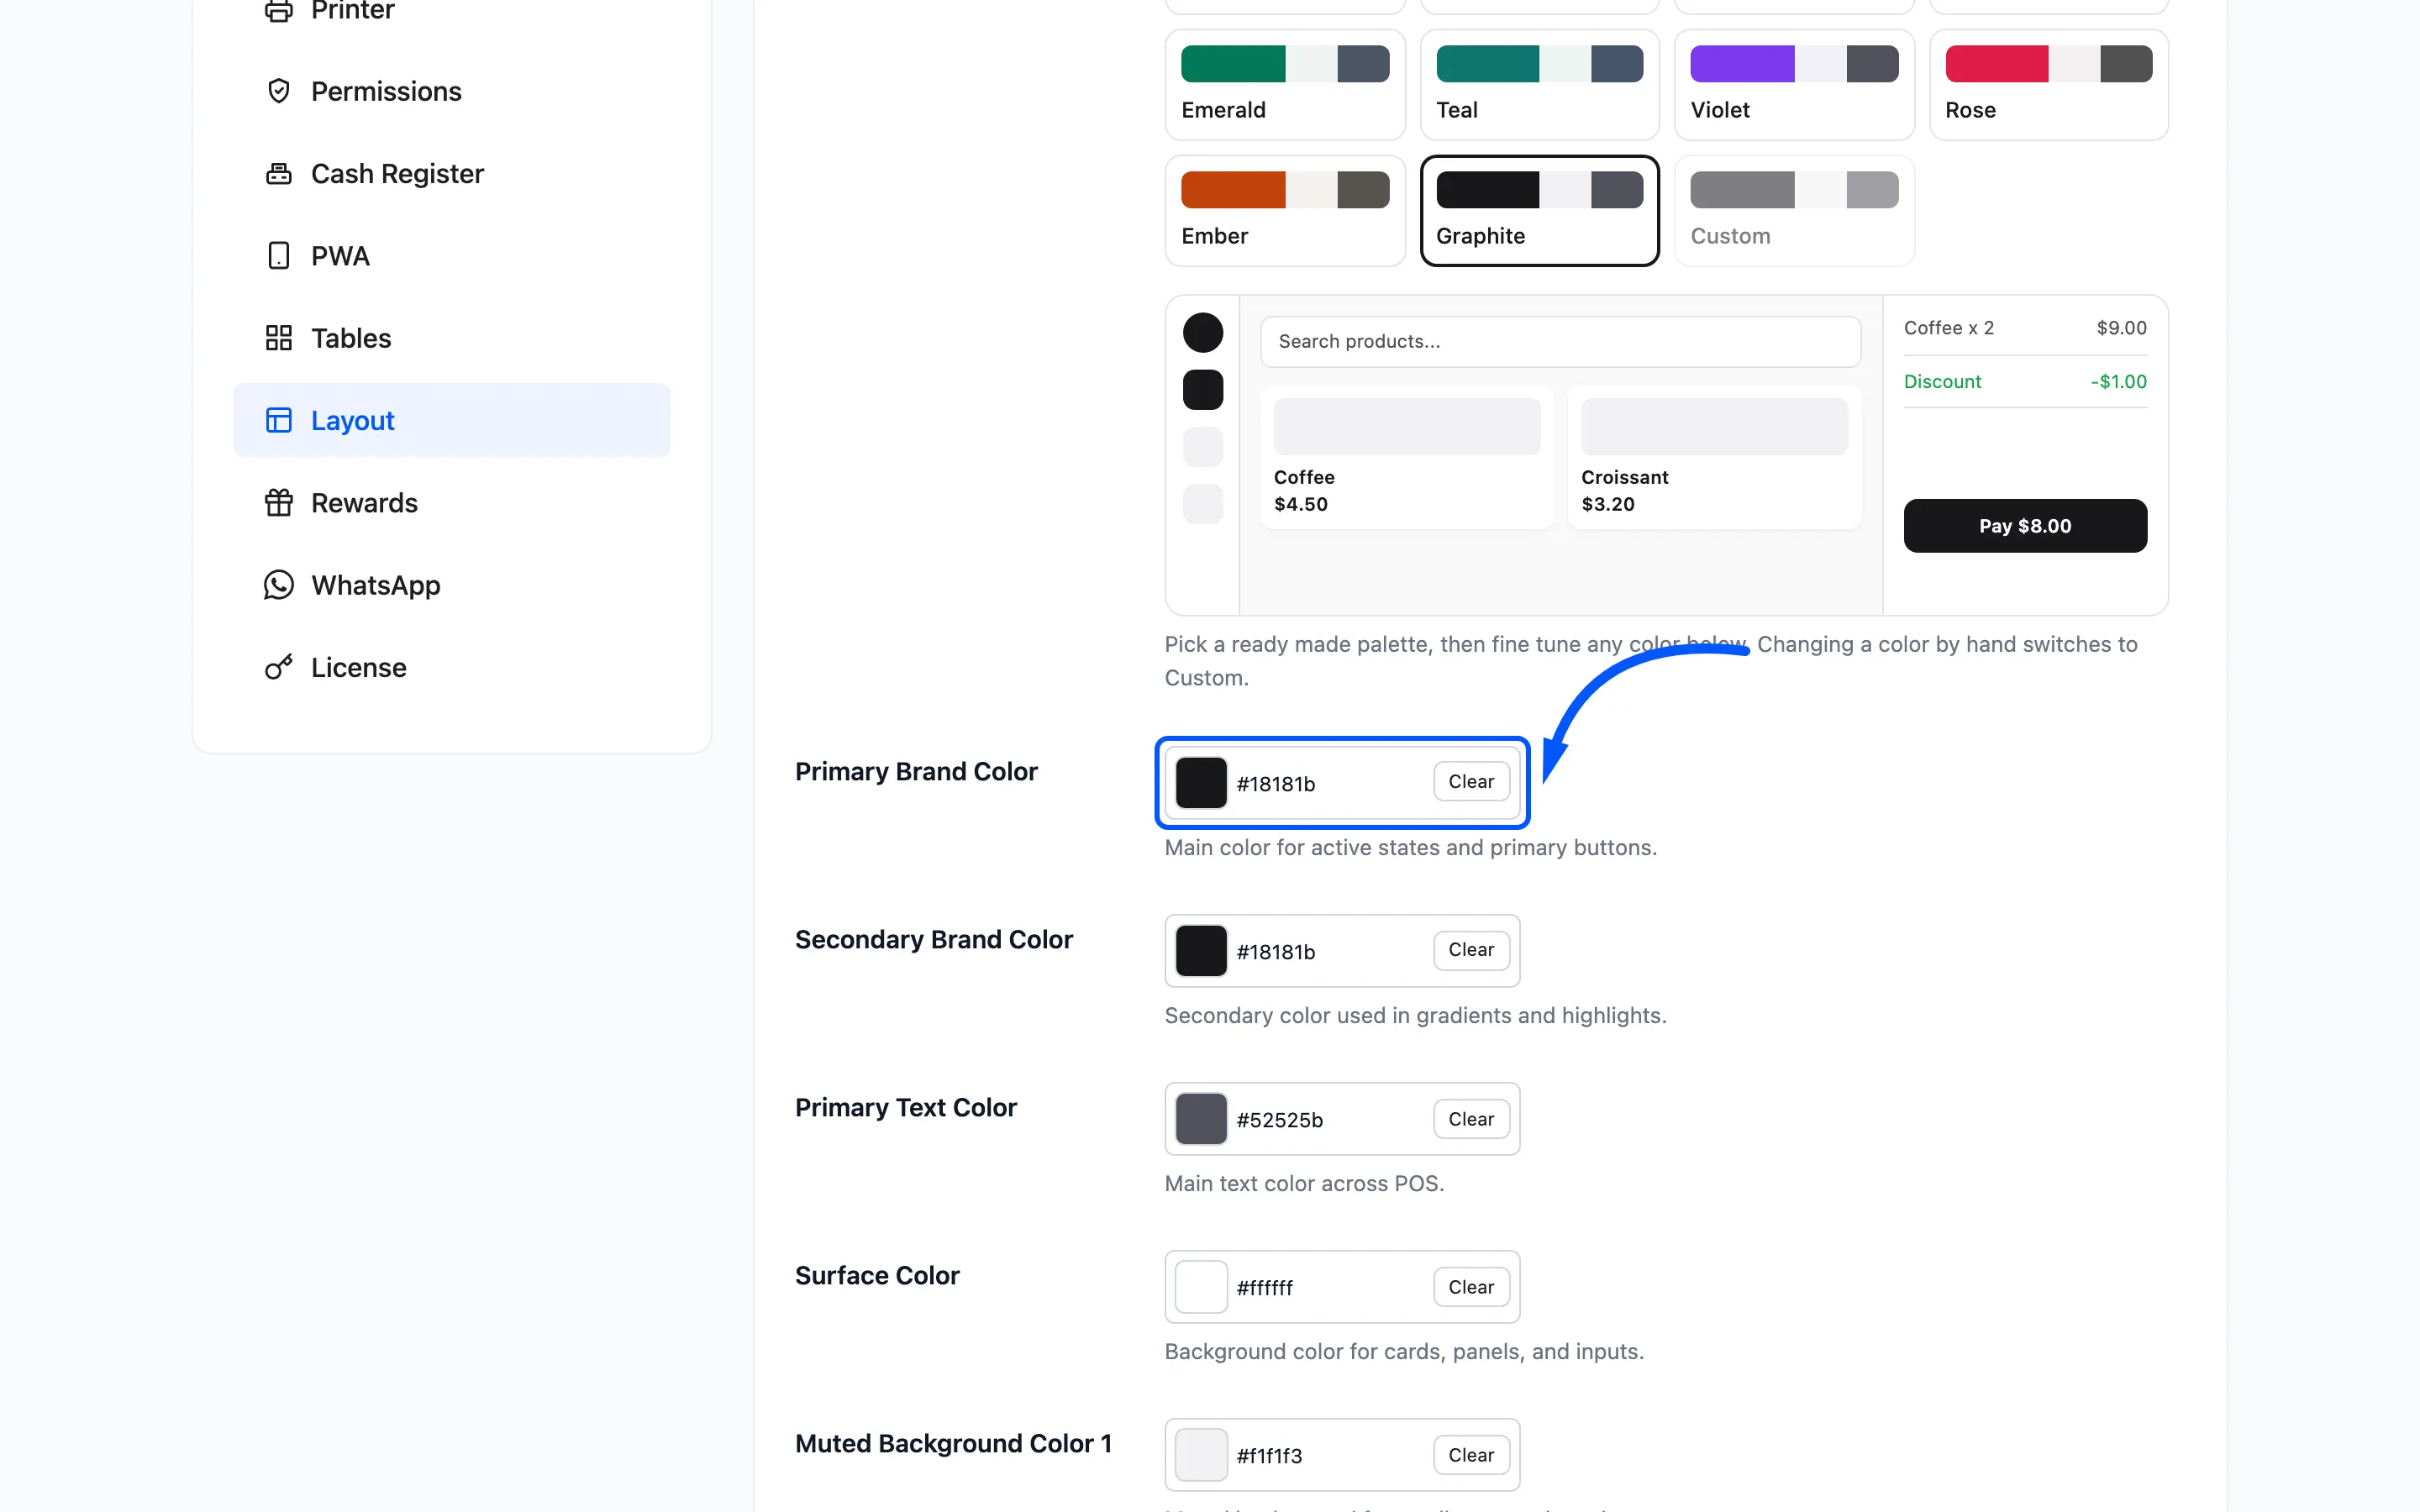Click the Cash Register icon
The image size is (2420, 1512).
(x=278, y=174)
